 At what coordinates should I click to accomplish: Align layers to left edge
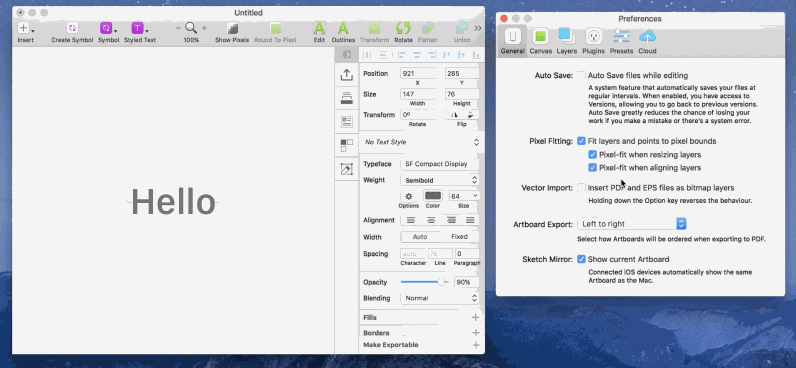pos(402,55)
